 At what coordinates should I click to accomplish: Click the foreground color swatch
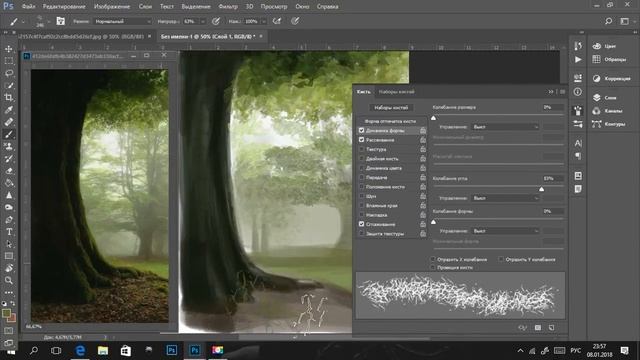[6, 313]
